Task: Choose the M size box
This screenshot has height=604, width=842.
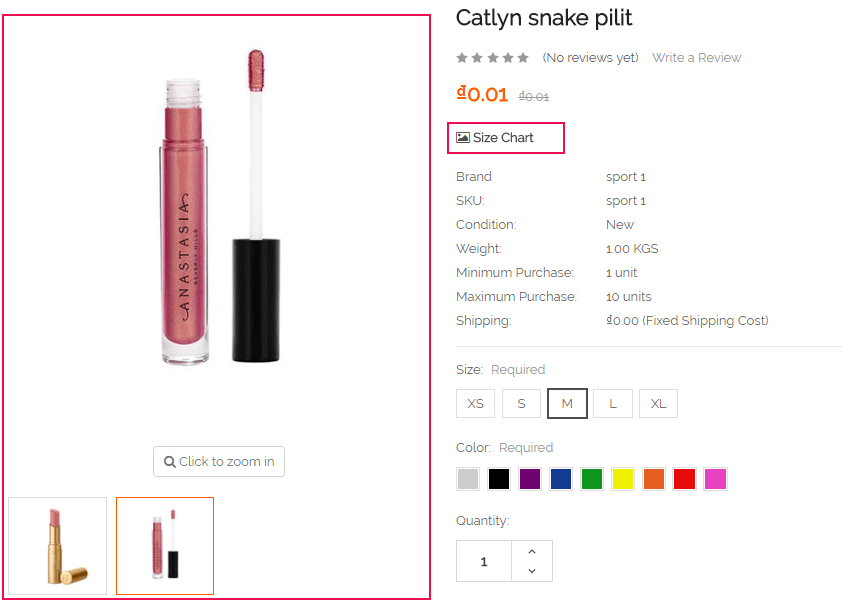Action: [x=567, y=404]
